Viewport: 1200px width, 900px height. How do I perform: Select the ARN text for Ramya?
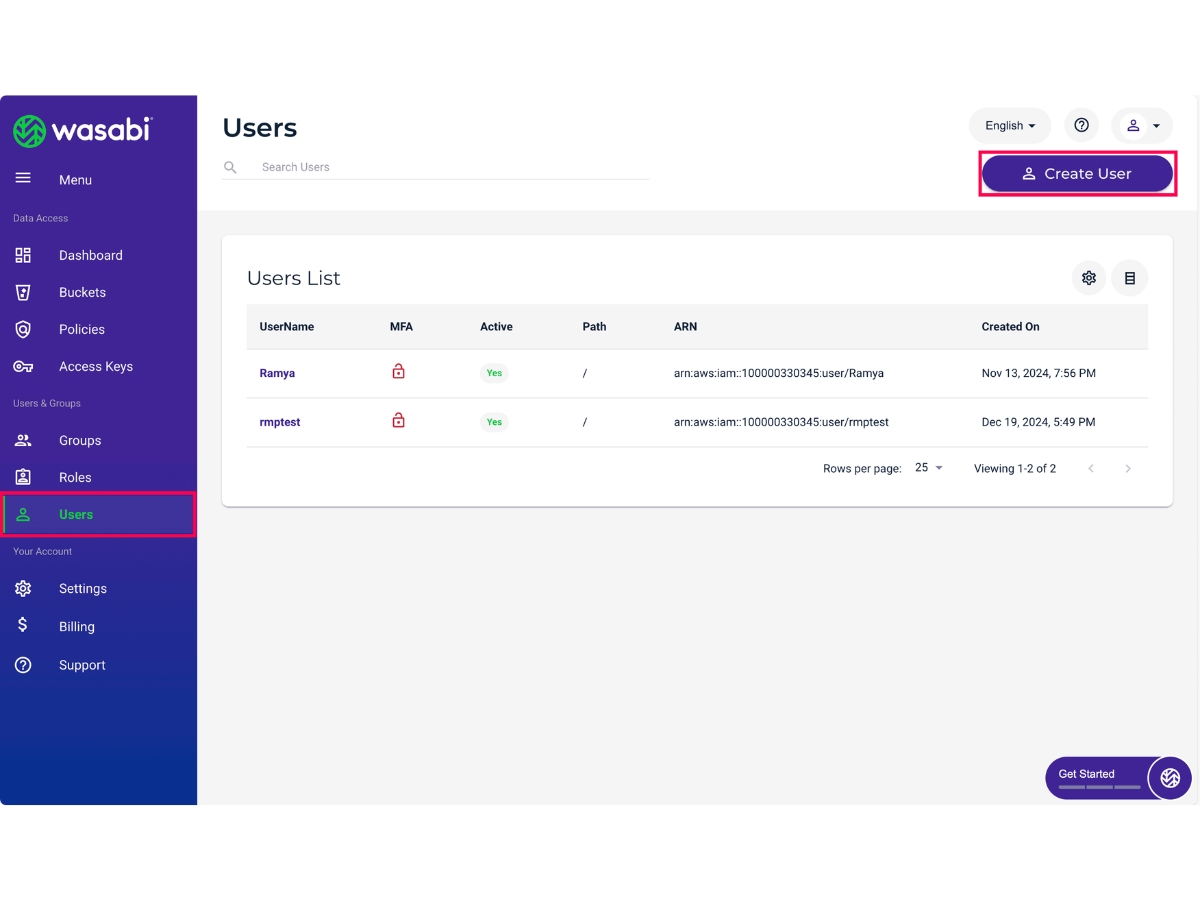point(779,373)
